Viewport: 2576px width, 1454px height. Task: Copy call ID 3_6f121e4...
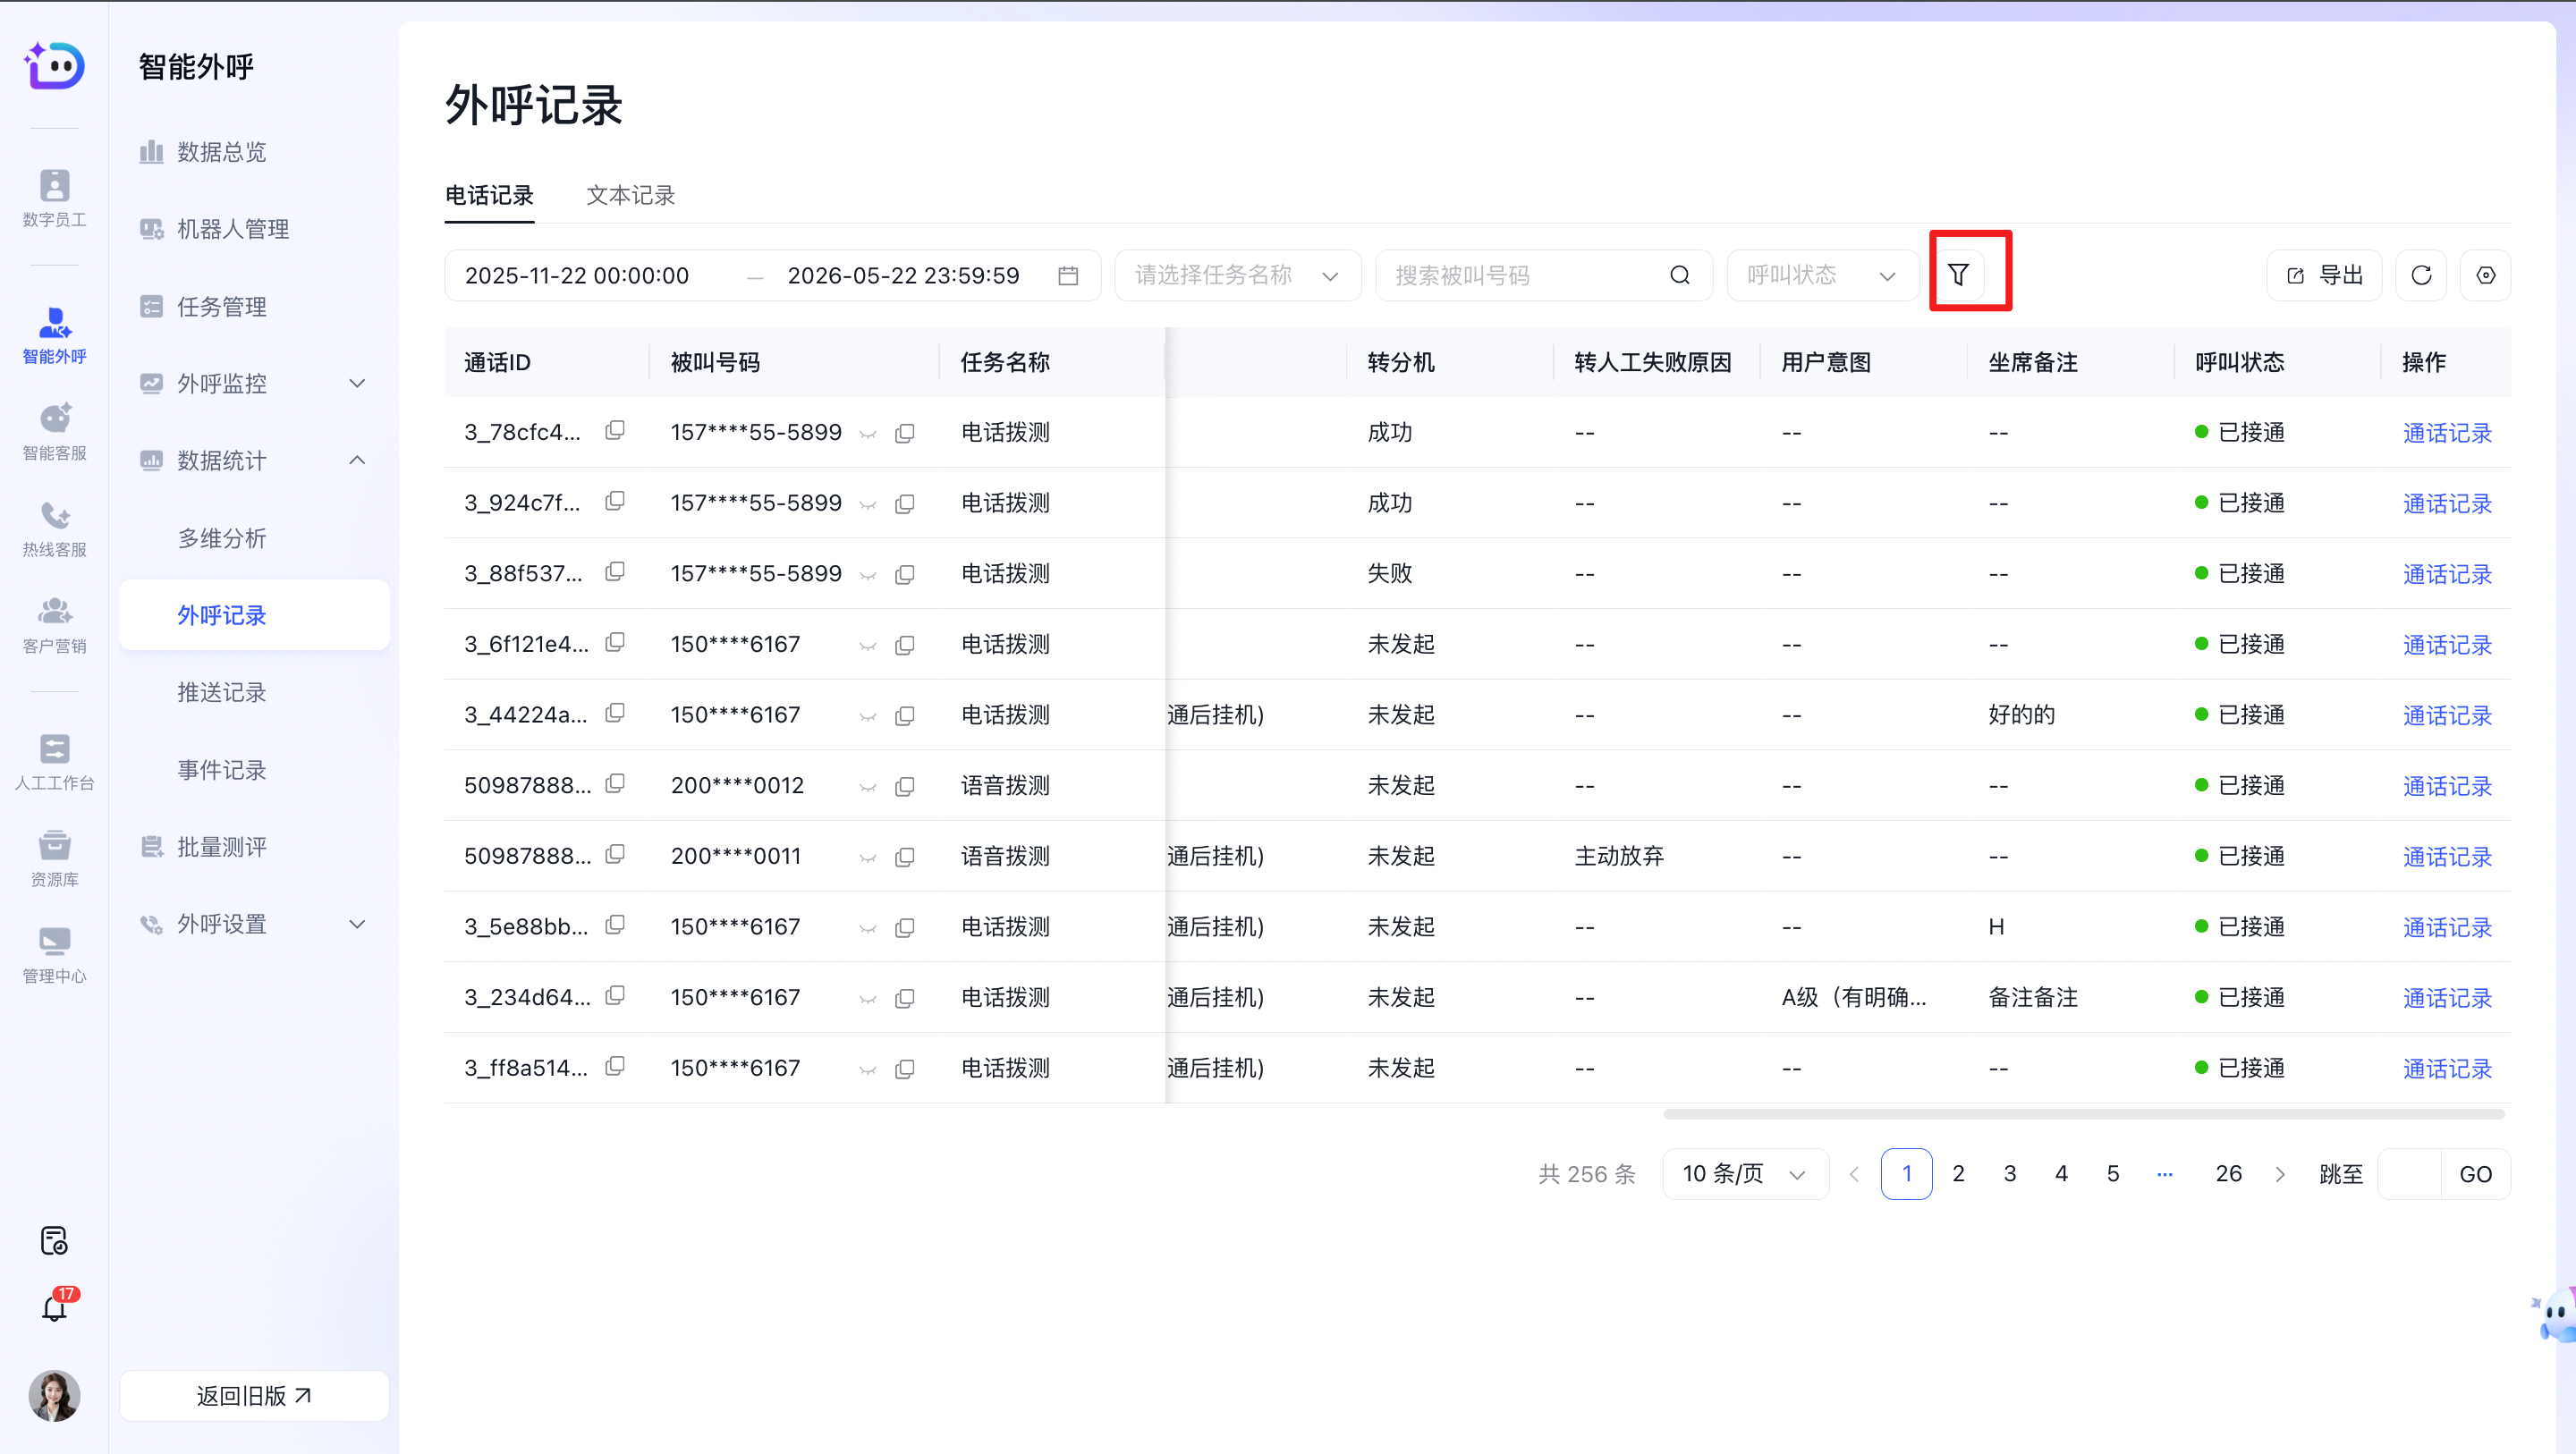pos(615,642)
